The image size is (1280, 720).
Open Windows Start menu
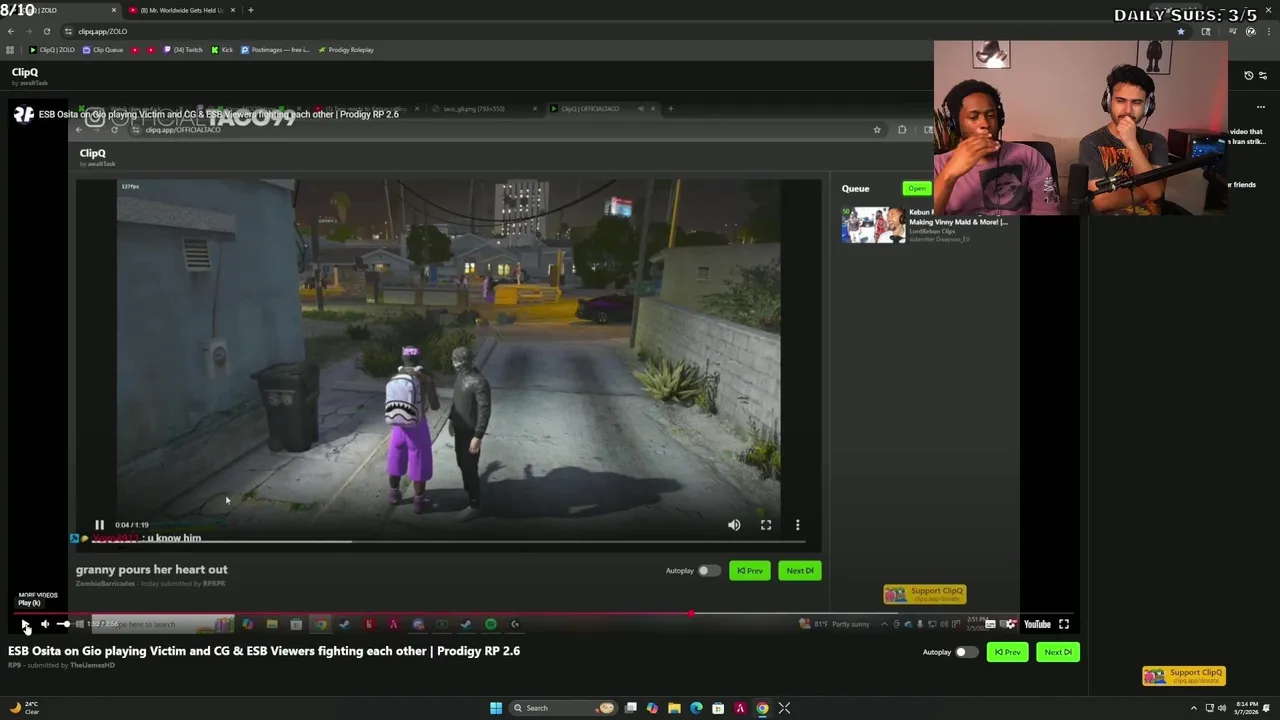496,708
